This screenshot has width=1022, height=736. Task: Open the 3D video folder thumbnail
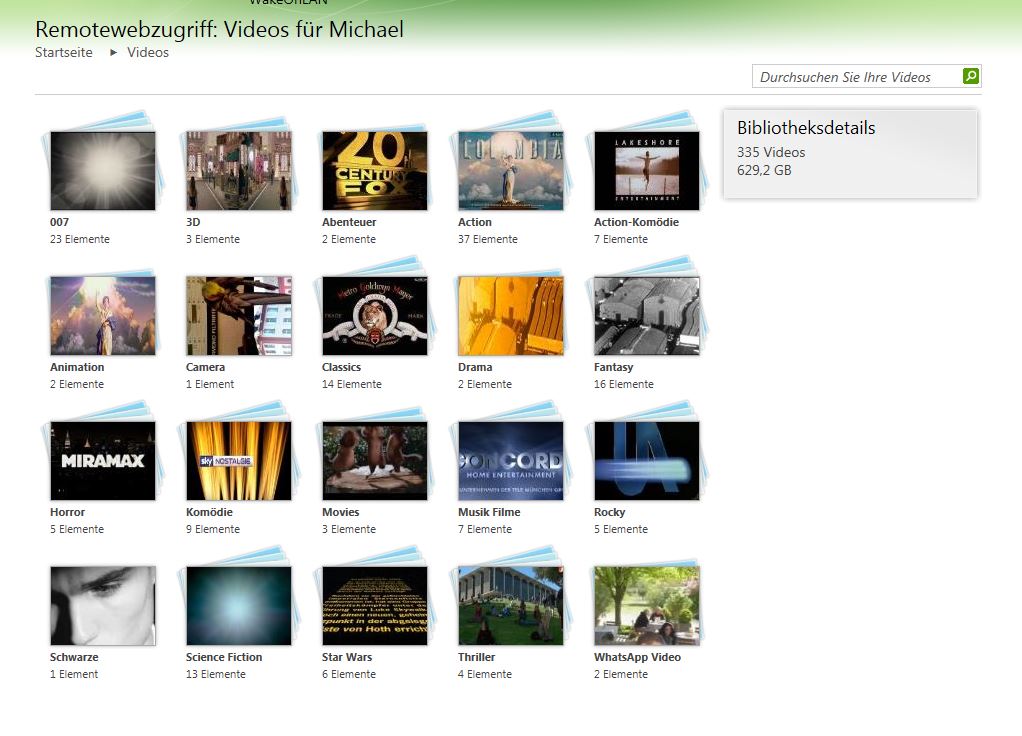(239, 170)
